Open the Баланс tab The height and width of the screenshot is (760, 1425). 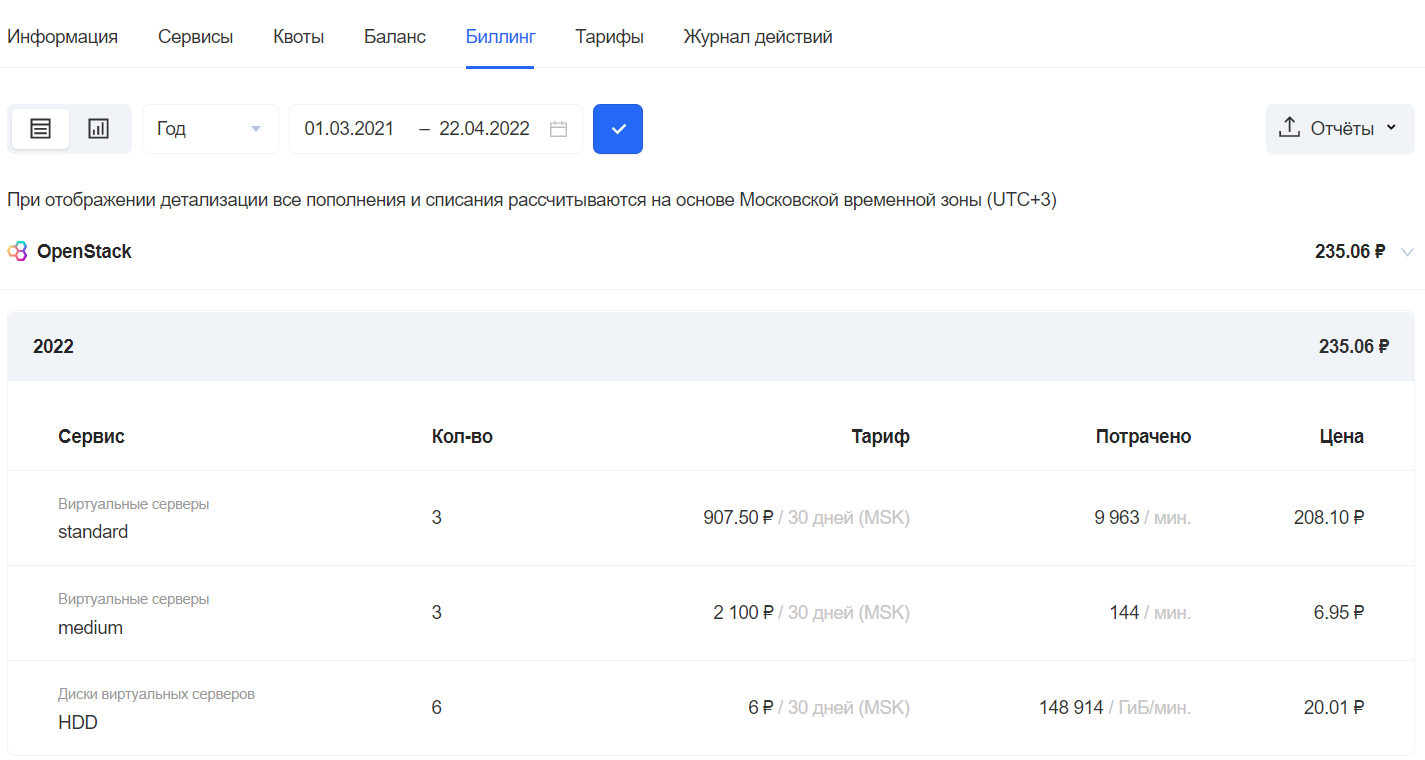tap(395, 37)
